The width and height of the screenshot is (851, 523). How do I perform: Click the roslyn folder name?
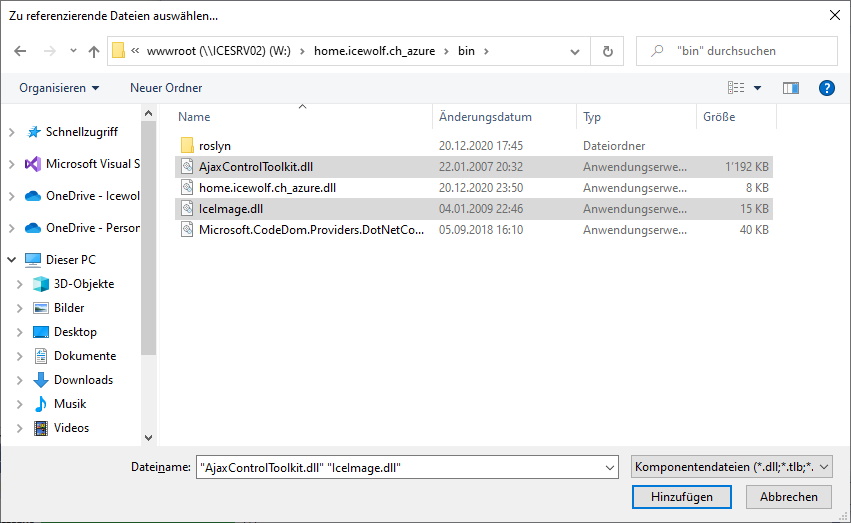click(x=215, y=146)
